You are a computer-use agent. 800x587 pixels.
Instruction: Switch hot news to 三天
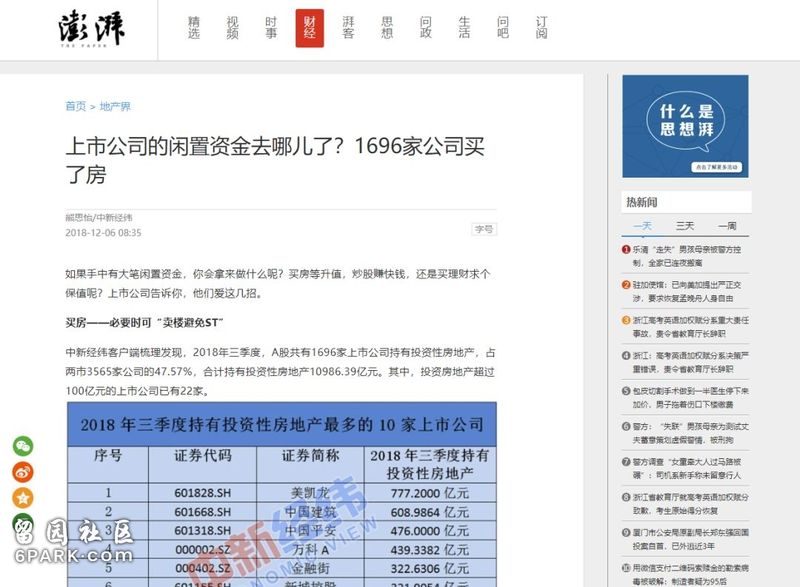click(685, 225)
